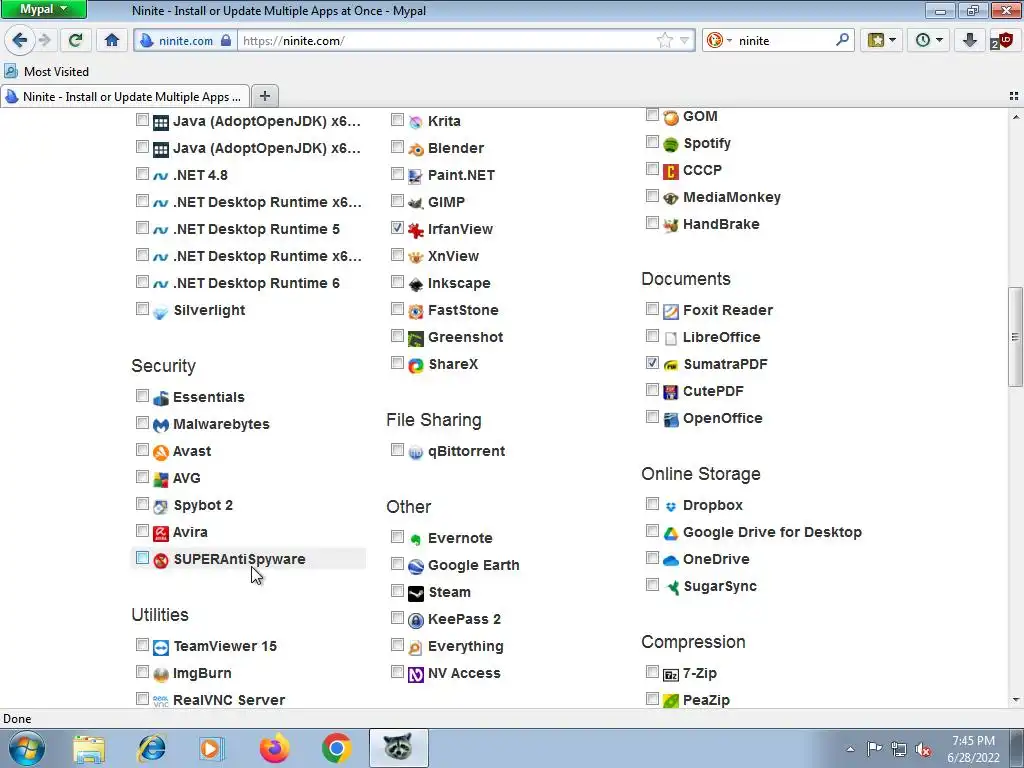Bookmark this page with the star

click(665, 40)
